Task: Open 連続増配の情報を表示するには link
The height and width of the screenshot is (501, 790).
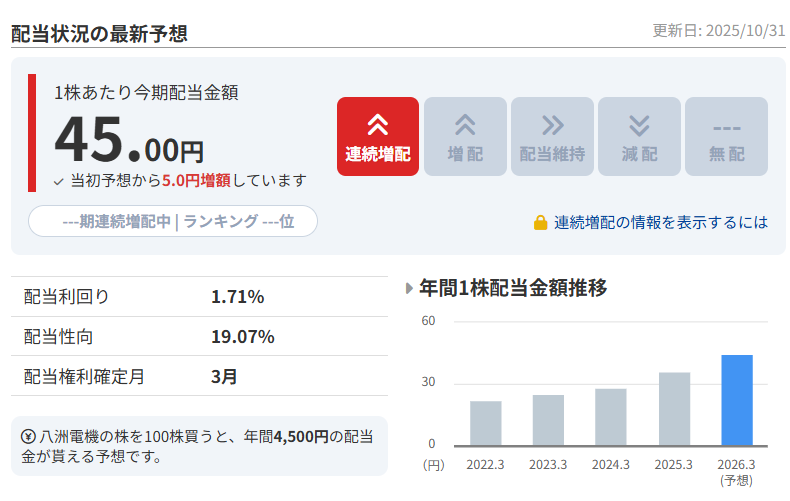Action: click(x=661, y=222)
